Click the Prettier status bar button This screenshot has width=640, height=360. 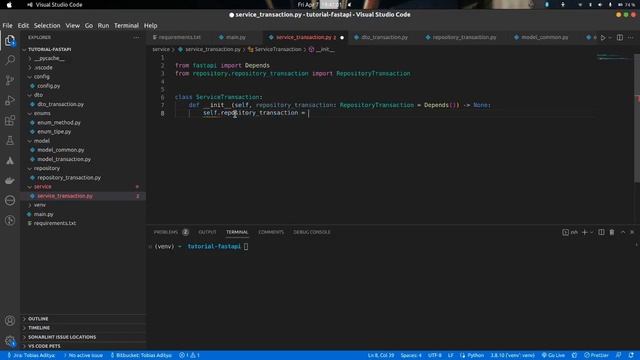click(x=596, y=355)
